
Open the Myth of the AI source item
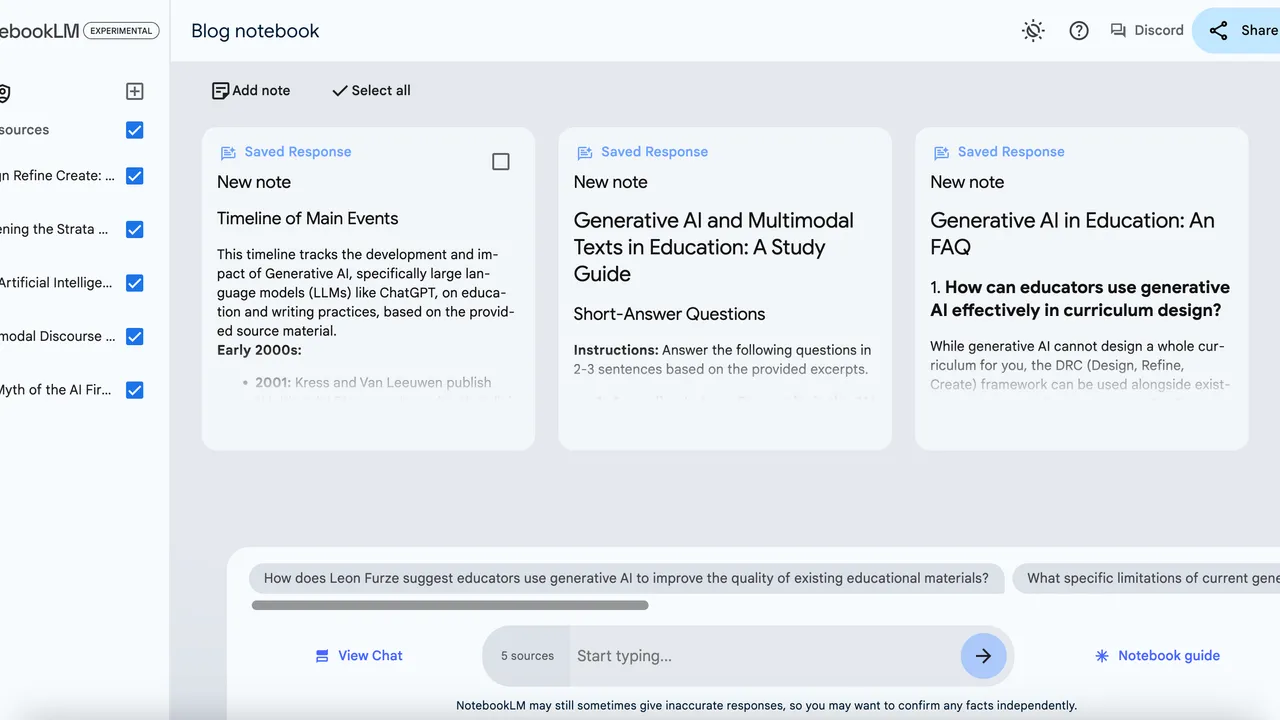(56, 390)
